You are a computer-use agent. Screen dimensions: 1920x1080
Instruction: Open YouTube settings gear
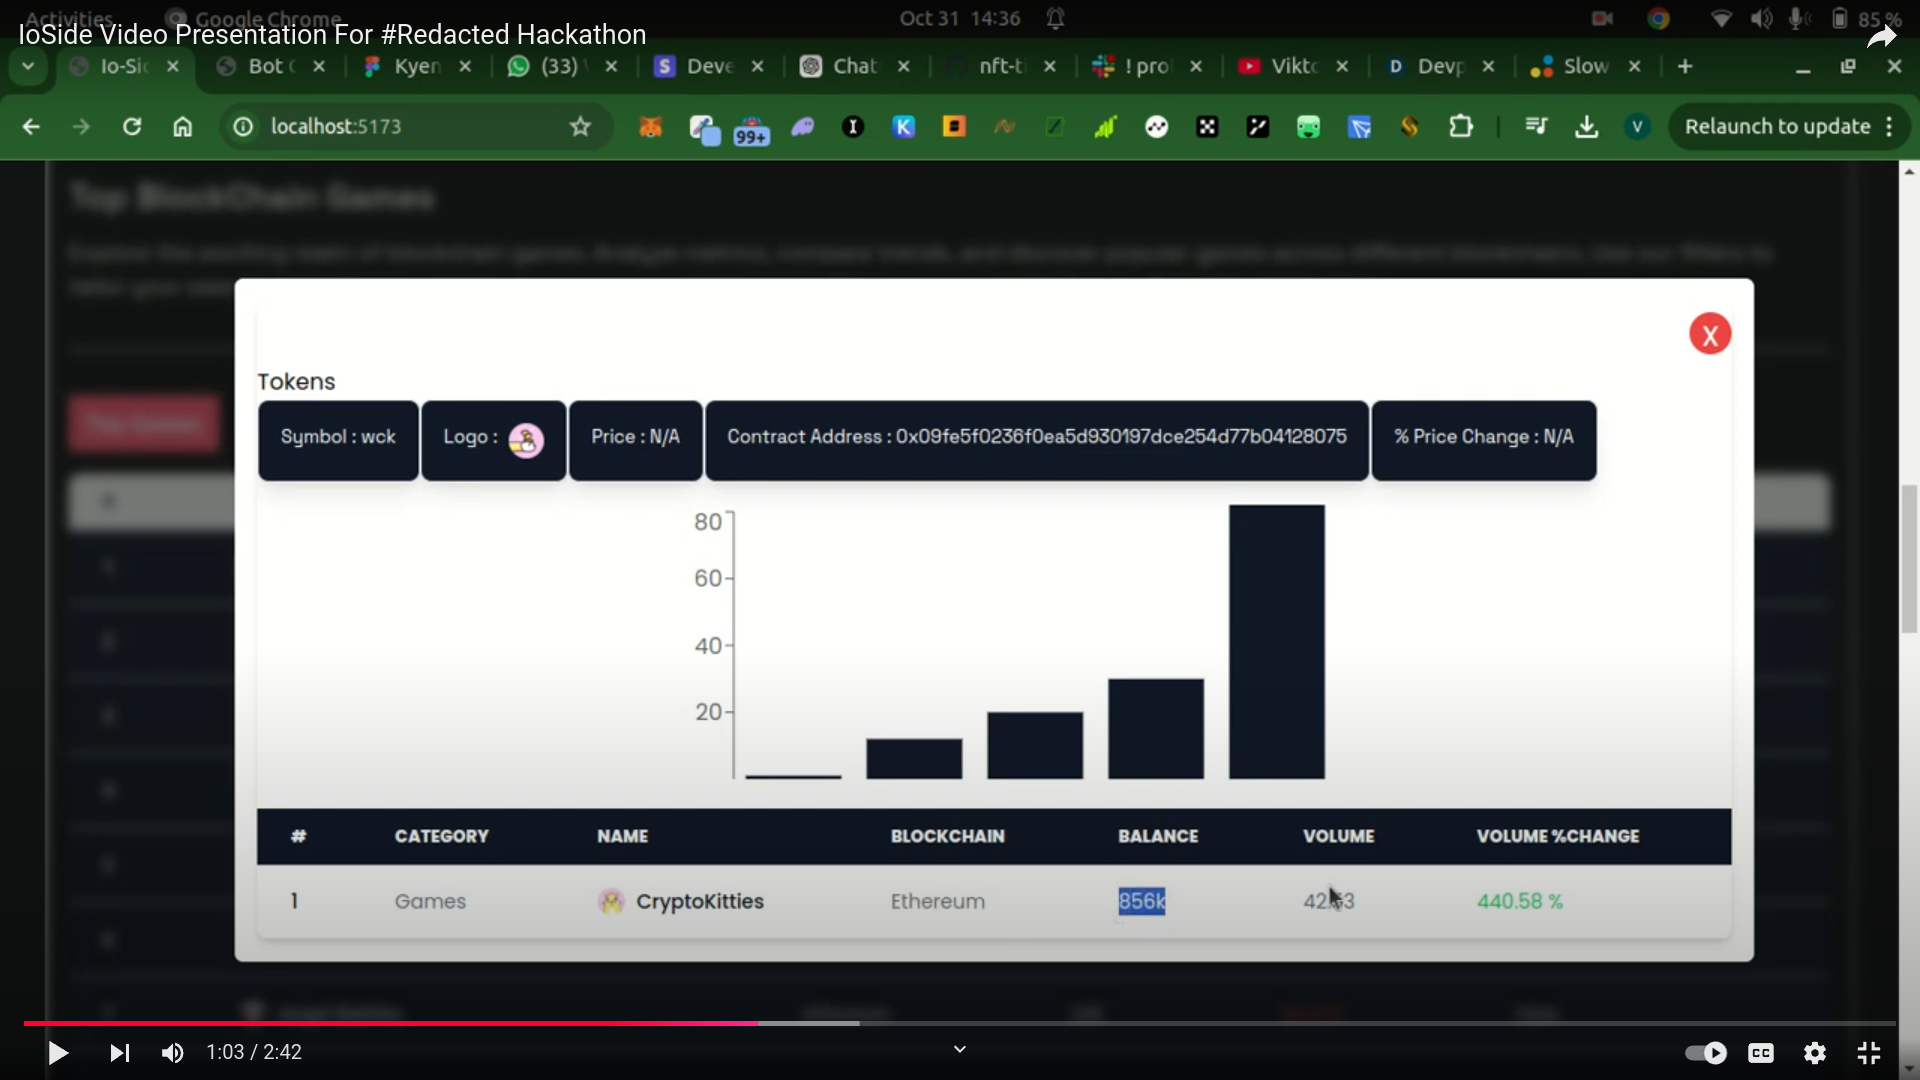1814,1052
